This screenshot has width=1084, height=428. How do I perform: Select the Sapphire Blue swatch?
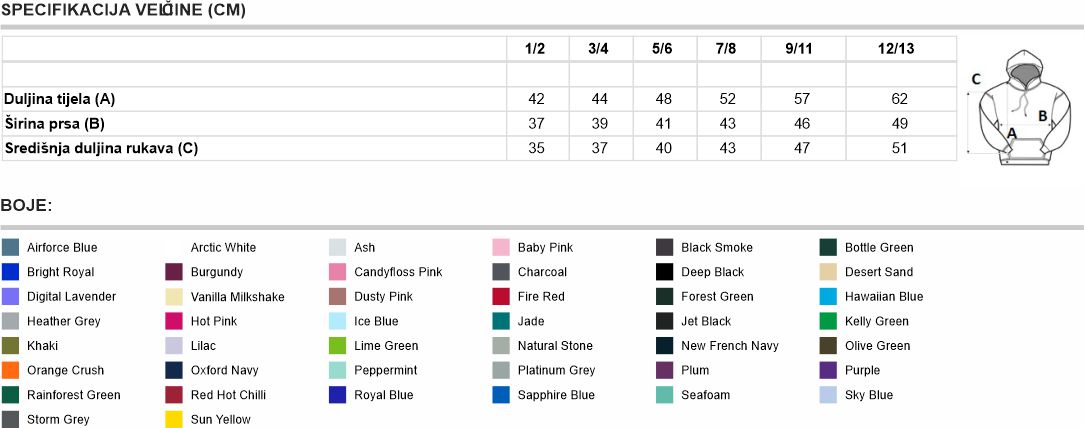501,395
